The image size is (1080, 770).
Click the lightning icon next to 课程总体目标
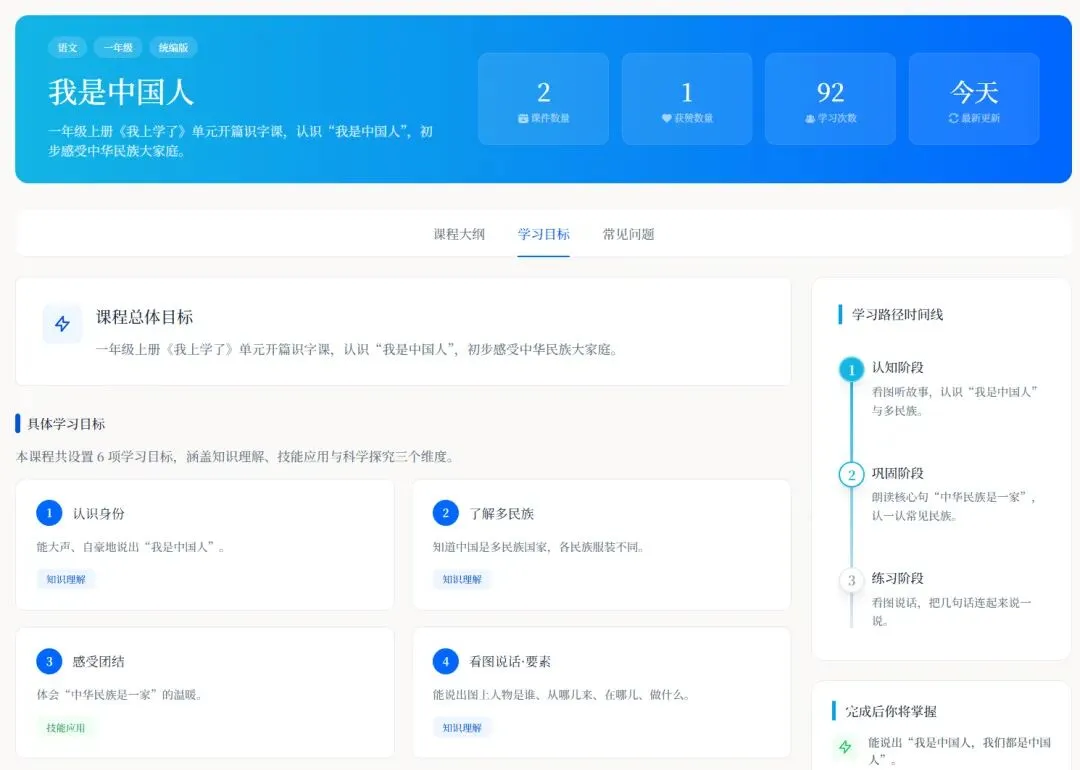[62, 324]
